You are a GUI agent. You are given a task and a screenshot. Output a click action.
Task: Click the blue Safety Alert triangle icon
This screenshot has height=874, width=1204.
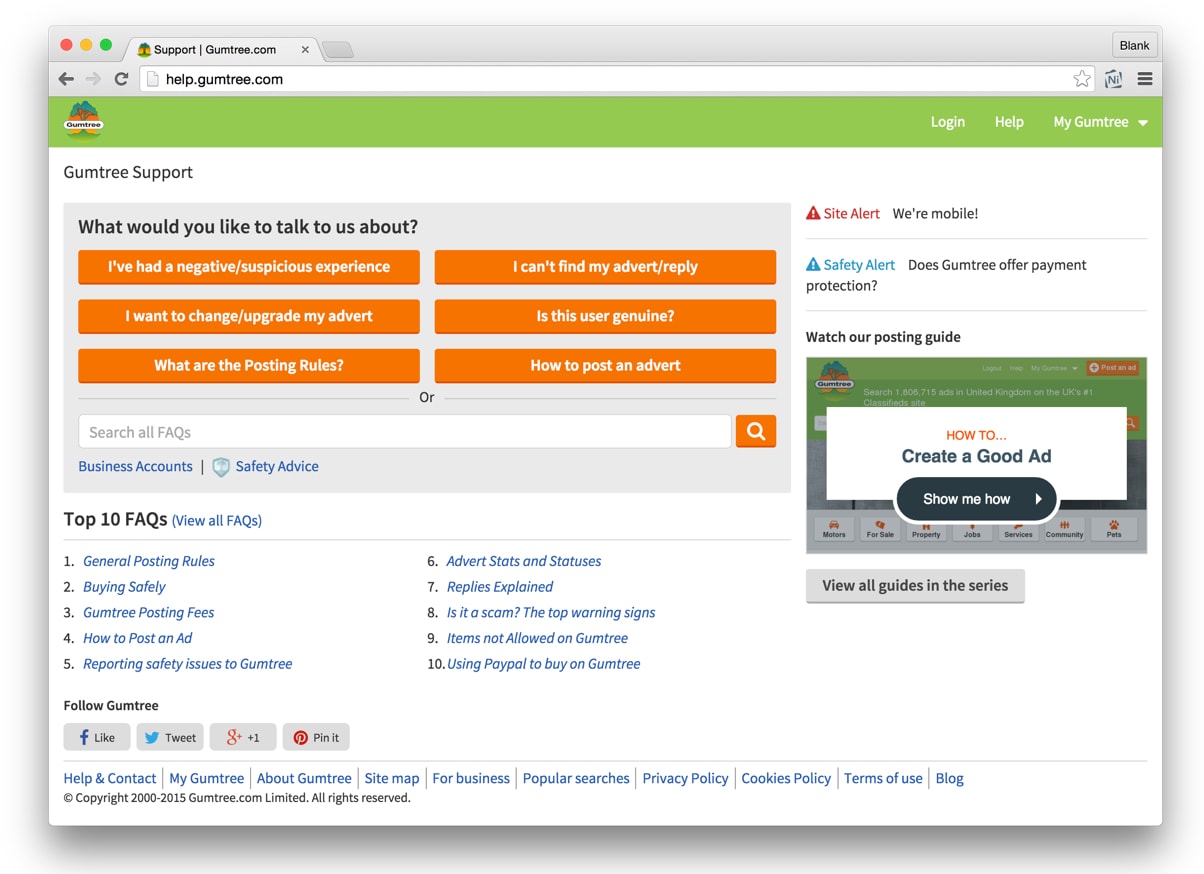[x=813, y=265]
